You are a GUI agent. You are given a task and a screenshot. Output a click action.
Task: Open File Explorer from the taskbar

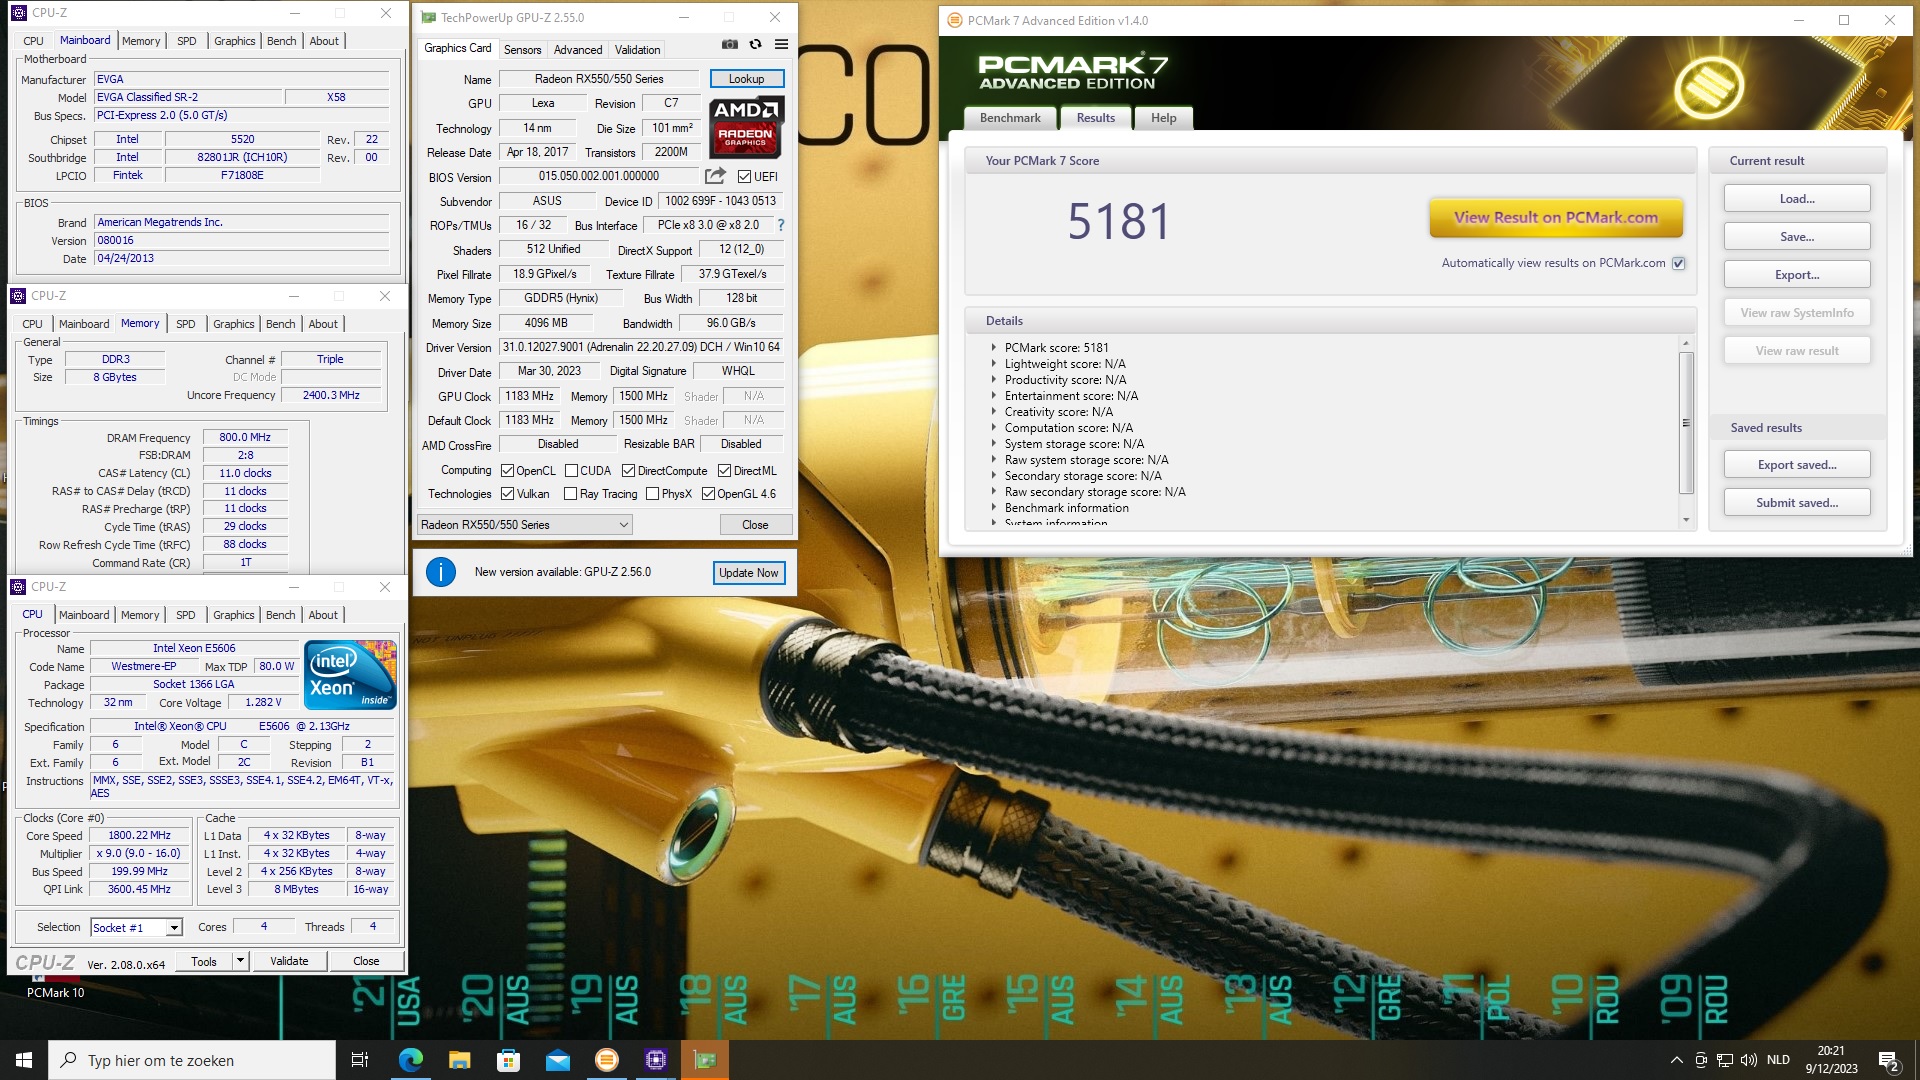459,1060
